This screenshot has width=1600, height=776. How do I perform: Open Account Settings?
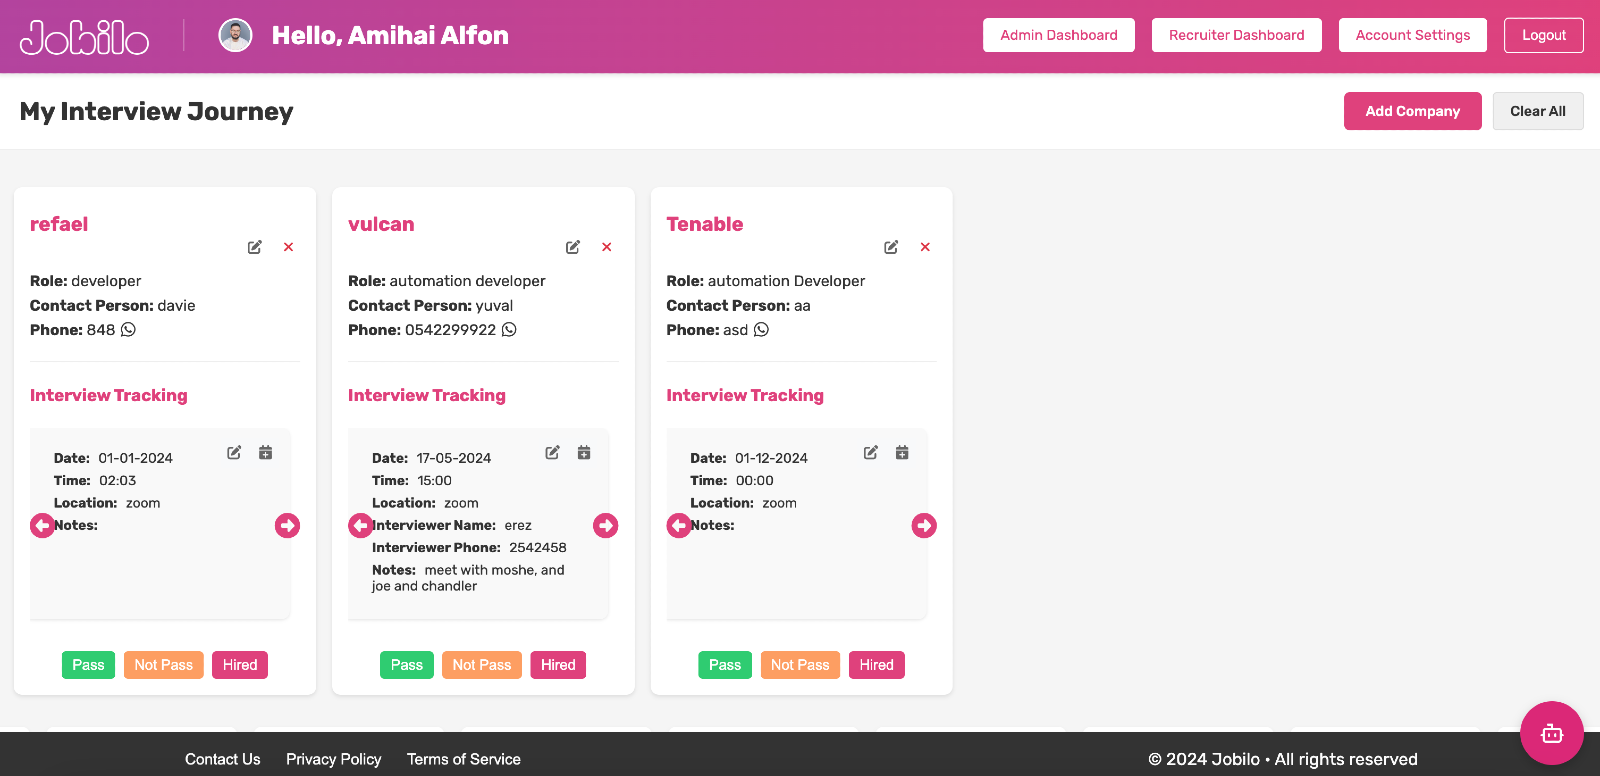(1413, 35)
